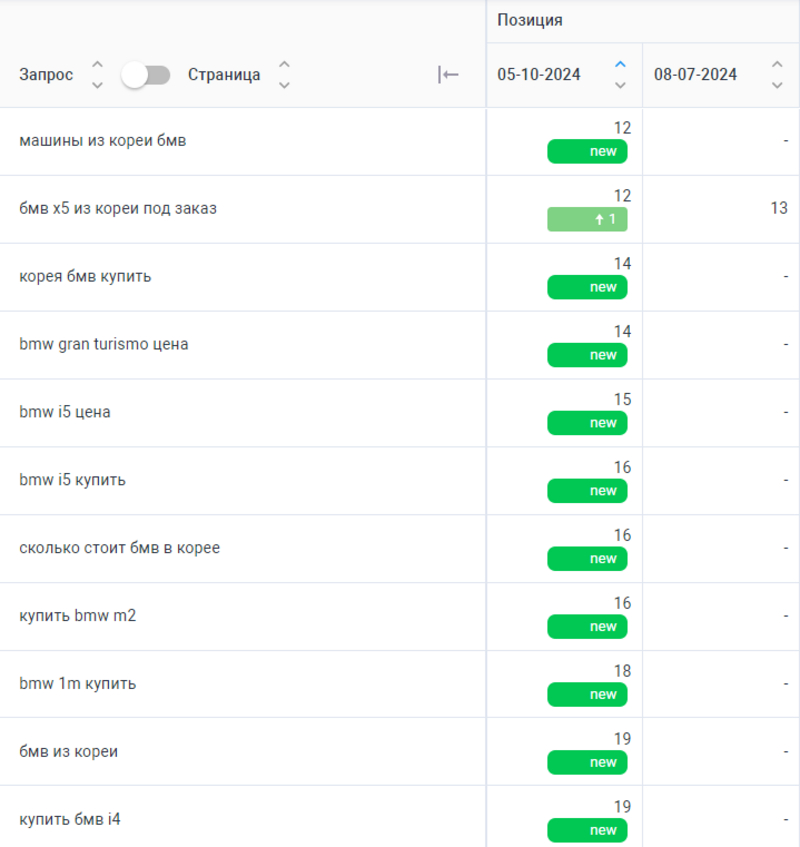Click the new badge for «bmw i5 цена»
The height and width of the screenshot is (847, 800).
coord(587,423)
